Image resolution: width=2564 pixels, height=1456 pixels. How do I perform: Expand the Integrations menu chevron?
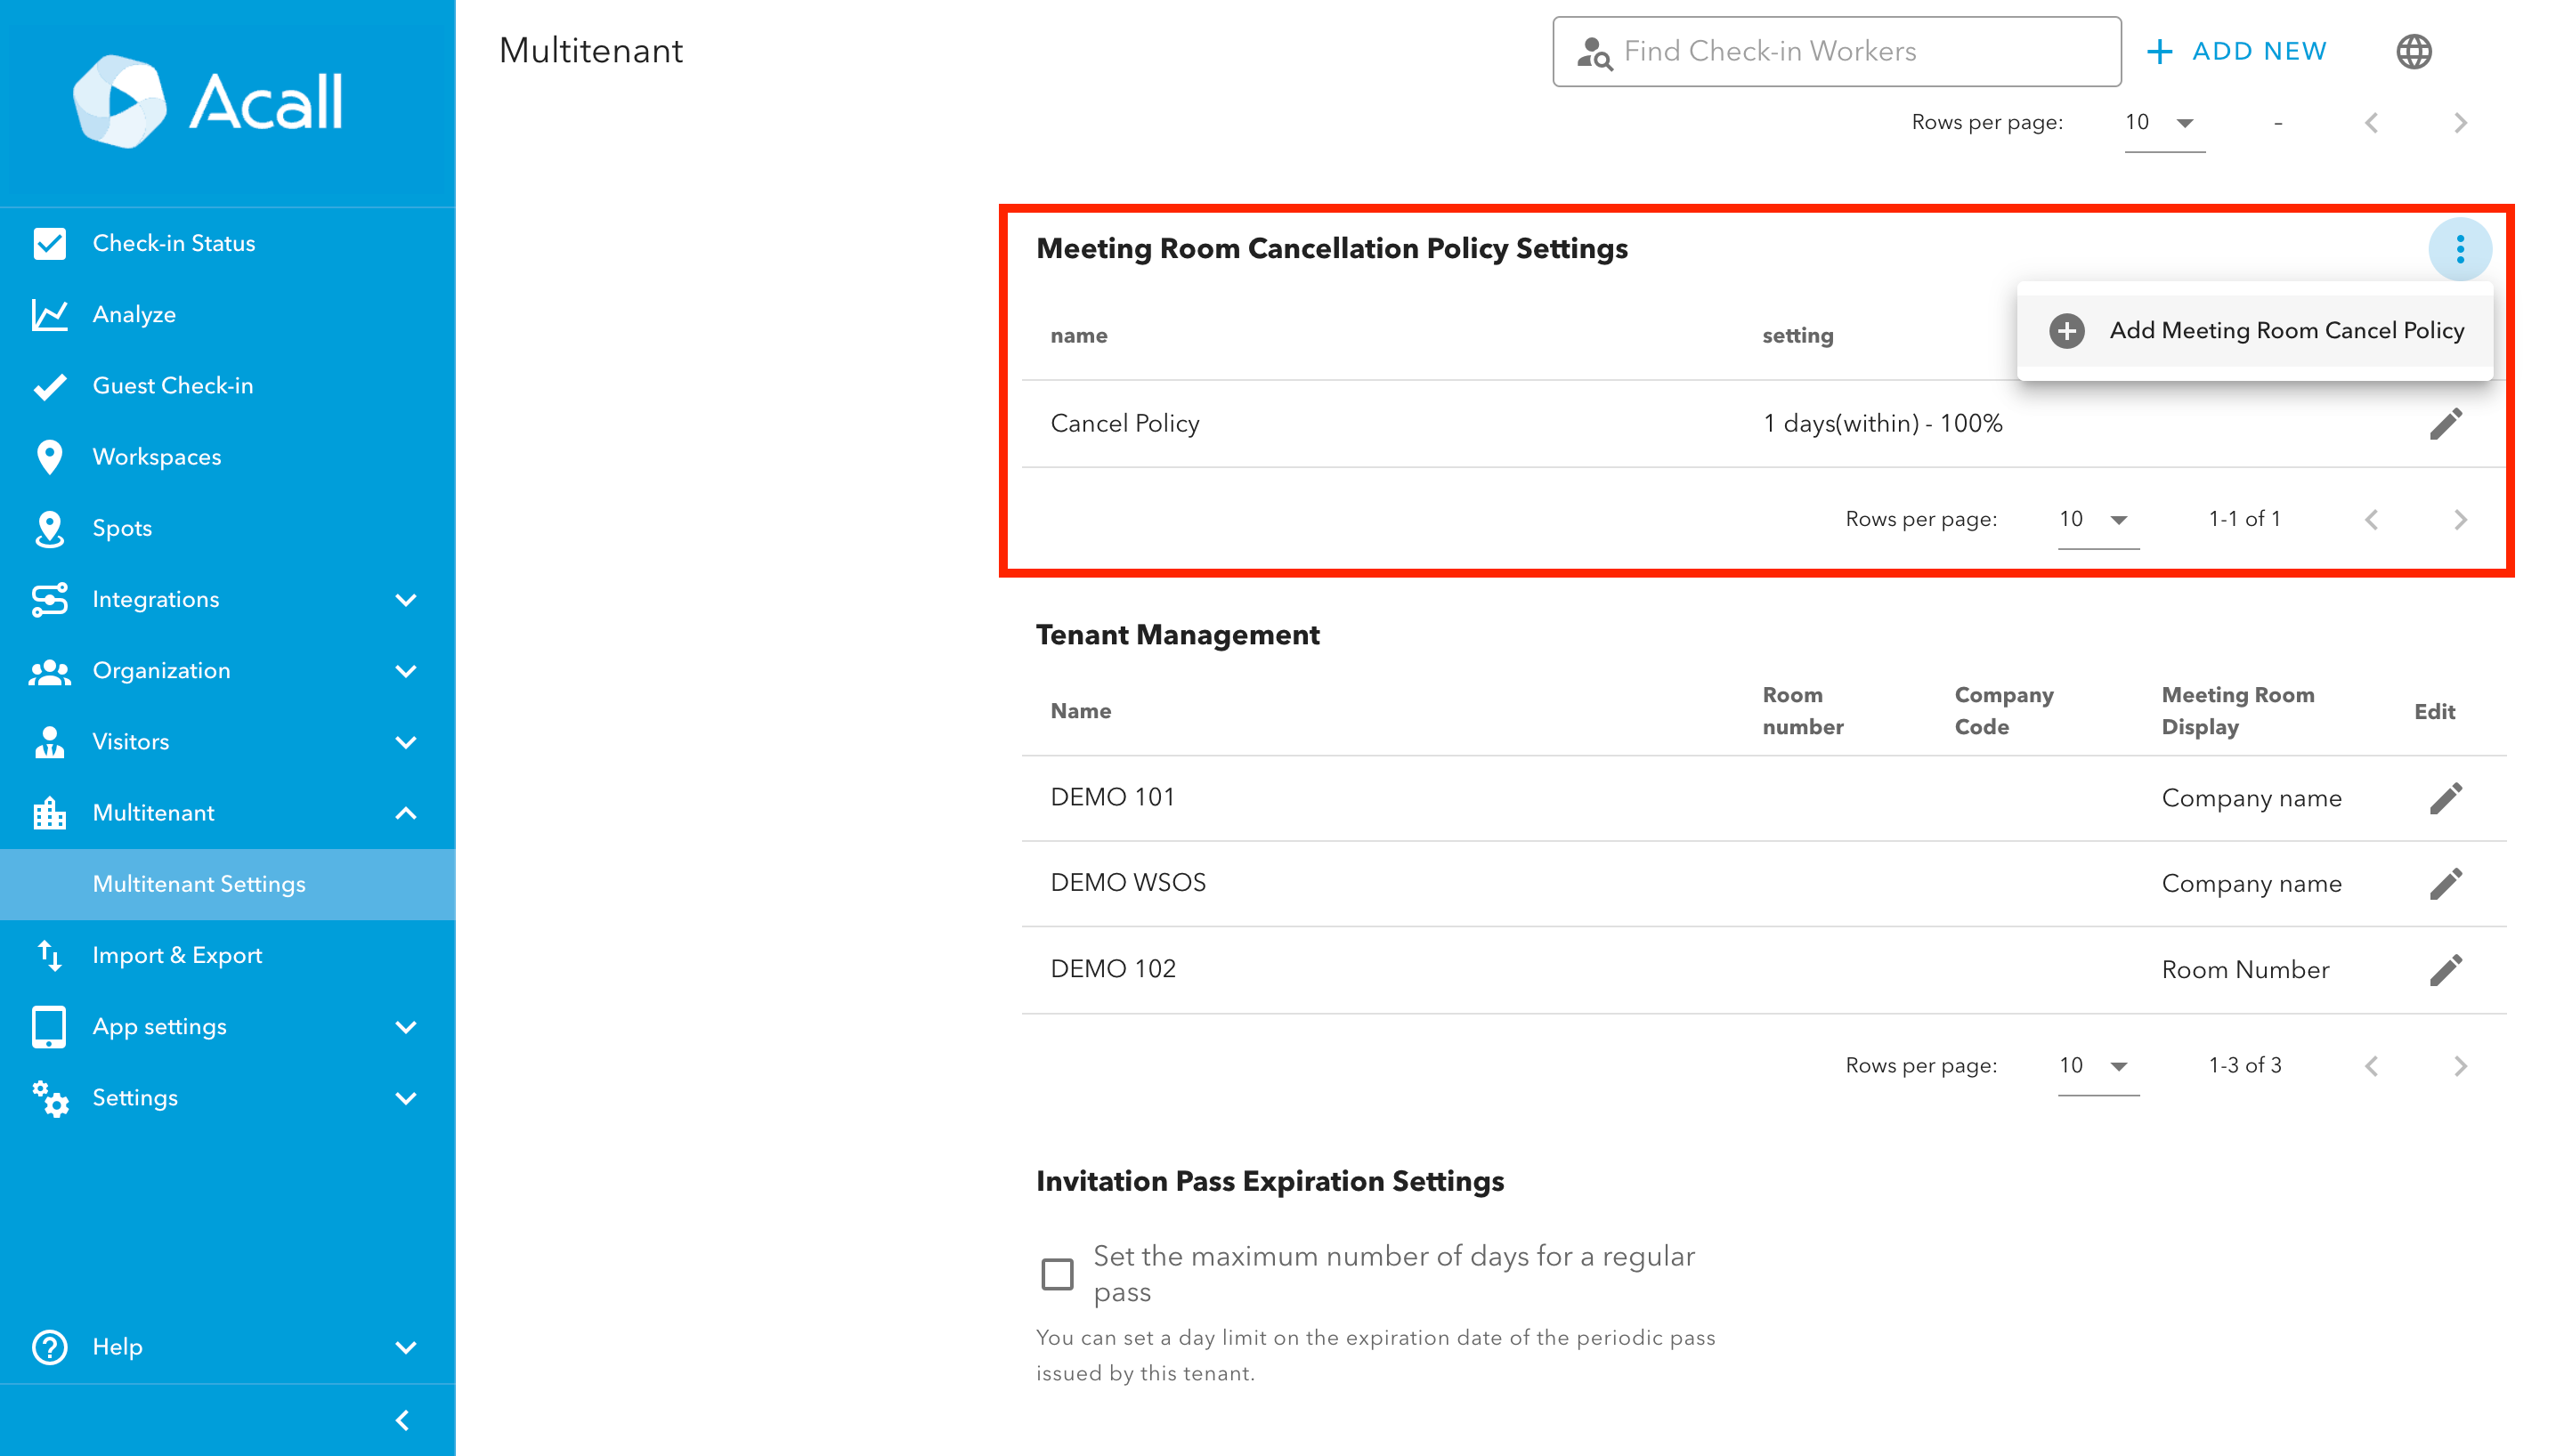(406, 599)
